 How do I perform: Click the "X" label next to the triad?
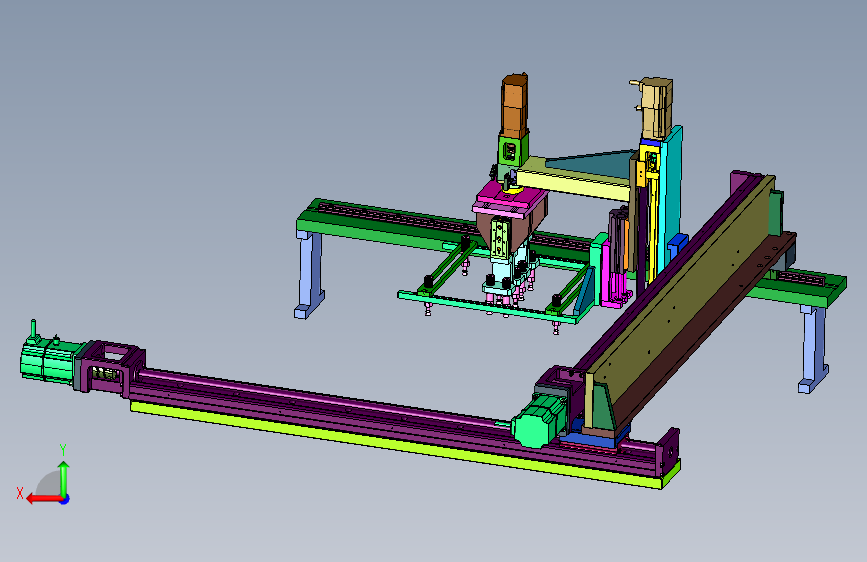click(x=20, y=493)
